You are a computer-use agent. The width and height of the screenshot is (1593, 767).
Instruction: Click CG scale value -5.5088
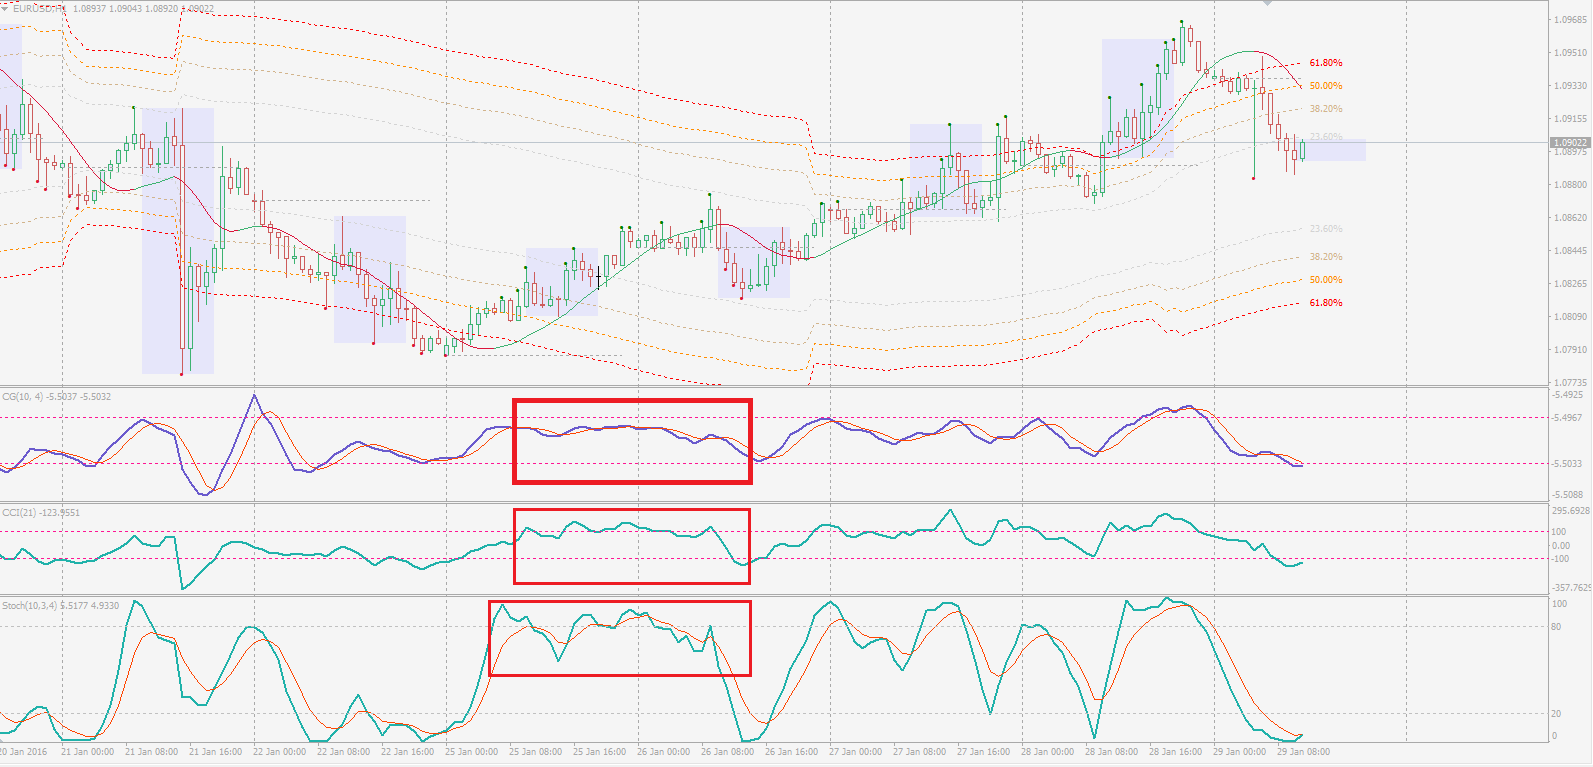tap(1568, 495)
